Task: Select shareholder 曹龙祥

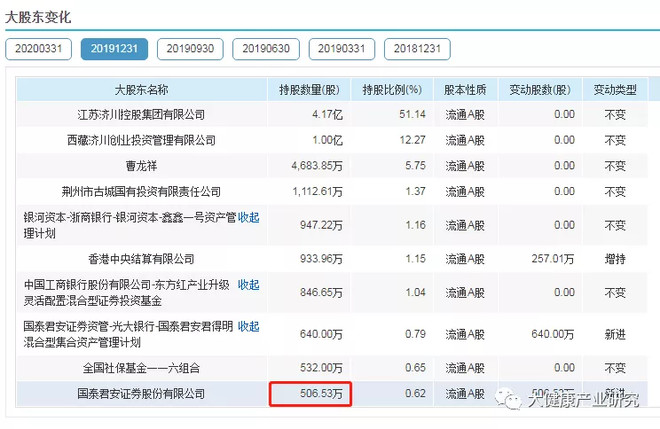Action: (141, 166)
